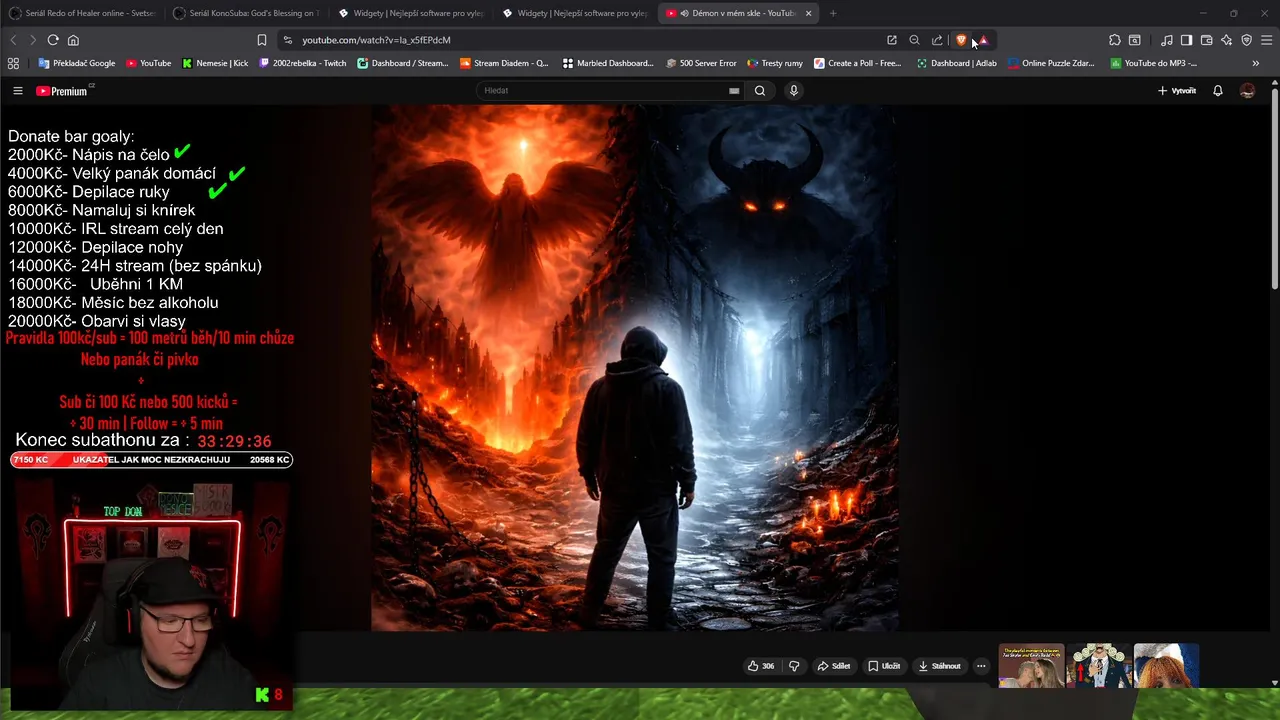Open the Brave Wallet icon
This screenshot has height=720, width=1280.
1206,40
